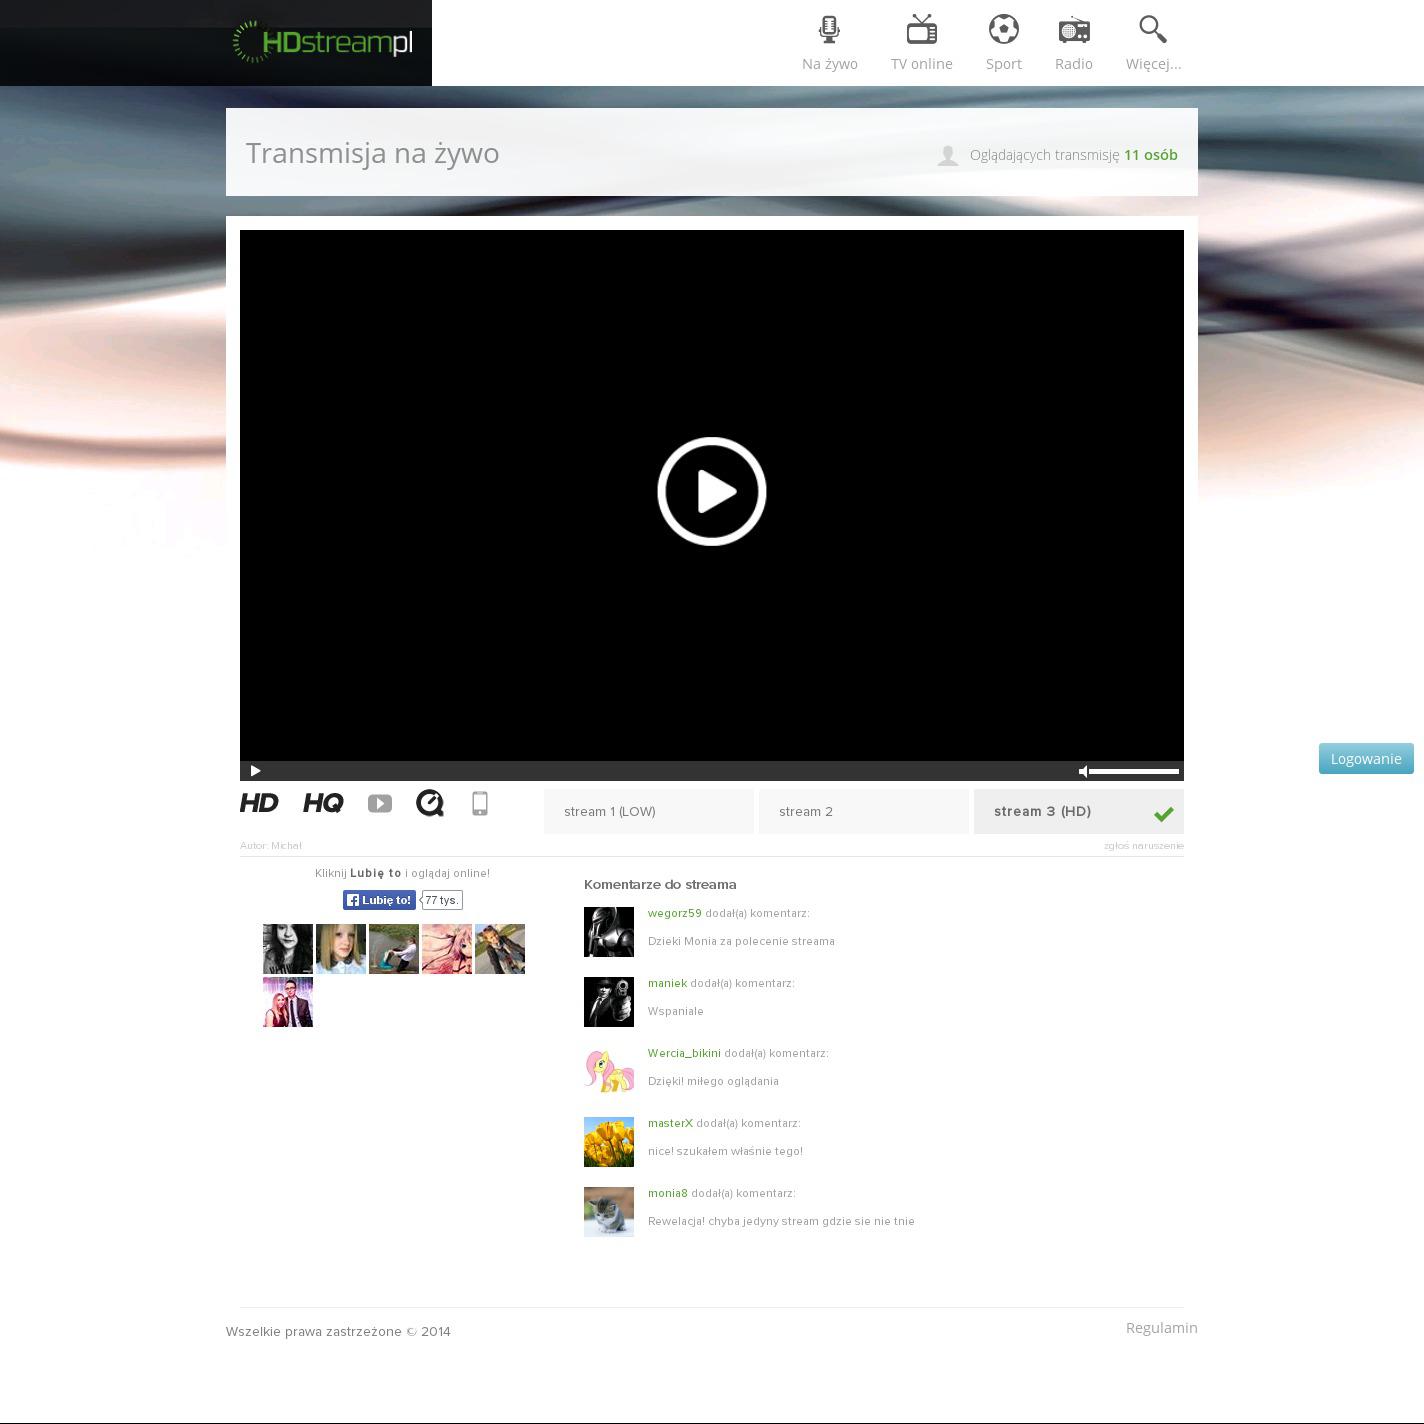Mute the player with speaker icon
Image resolution: width=1424 pixels, height=1424 pixels.
[1083, 771]
